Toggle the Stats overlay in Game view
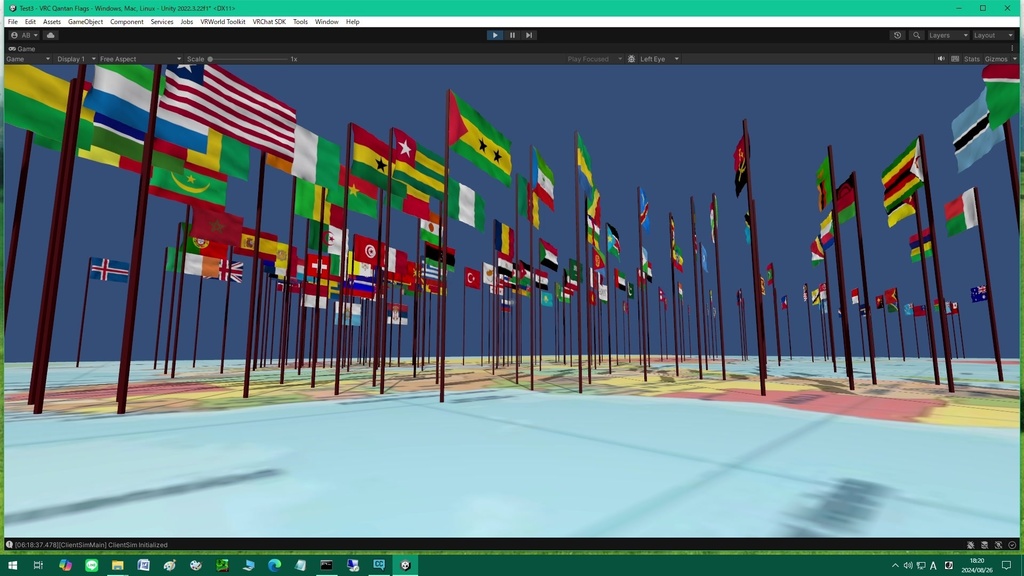 click(x=970, y=58)
